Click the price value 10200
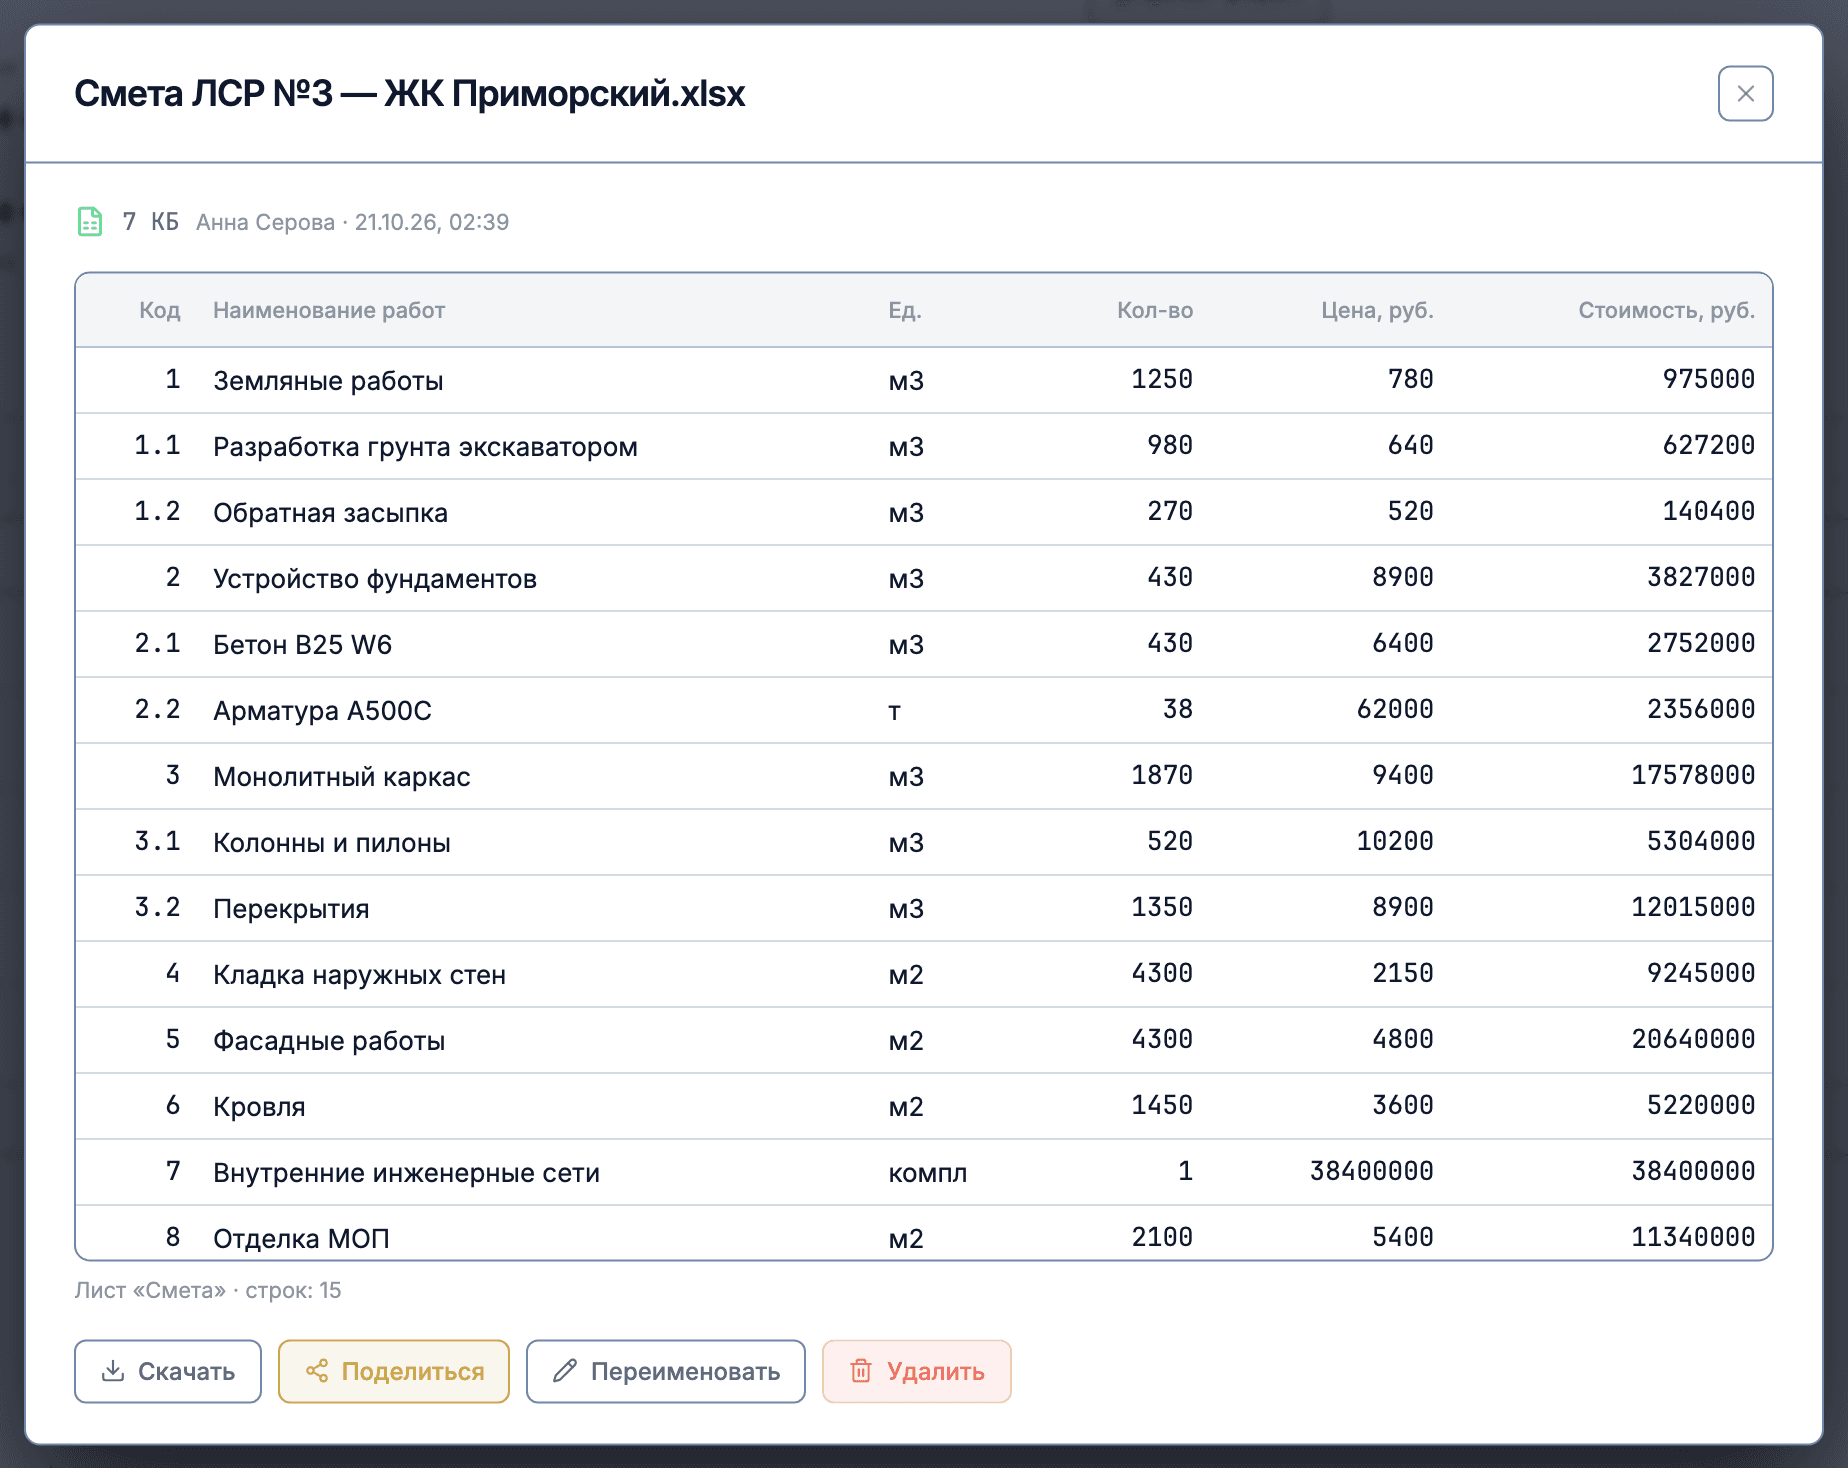Screen dimensions: 1848x1468 coord(1395,841)
